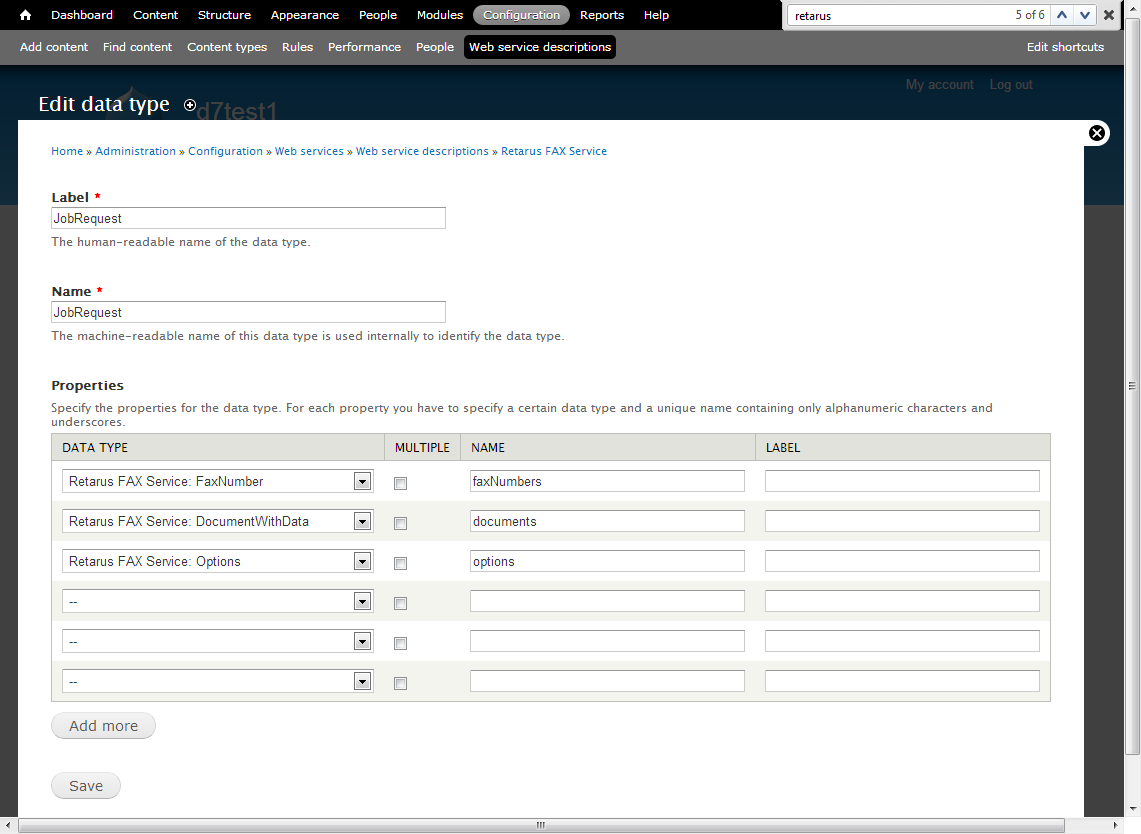
Task: Click the options name field
Action: 607,561
